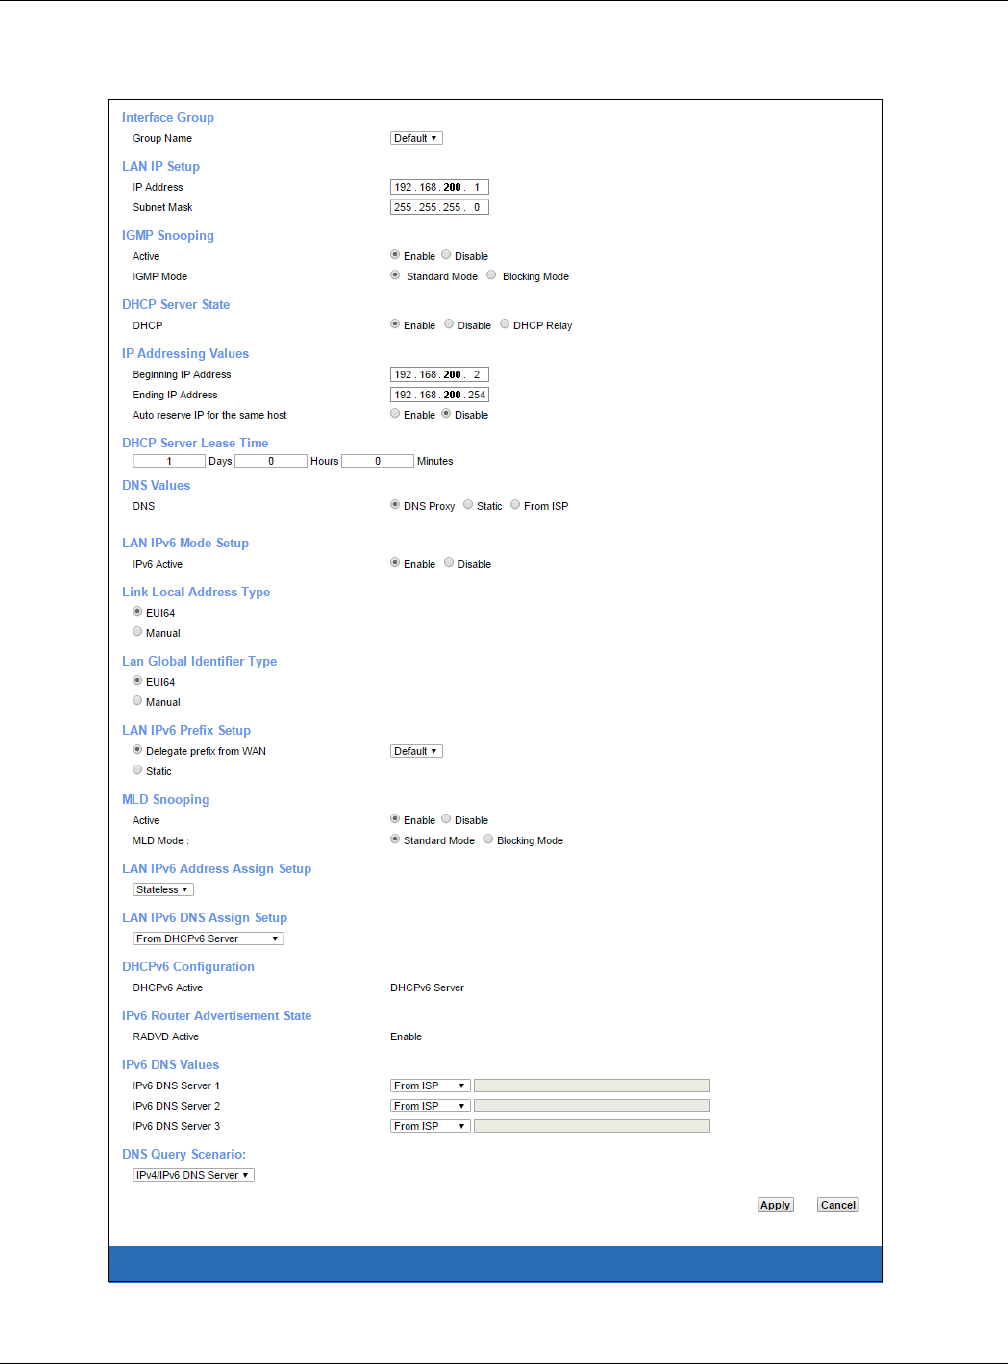Open the IPv4/IPv6 DNS Server dropdown
Viewport: 1008px width, 1364px height.
pyautogui.click(x=194, y=1175)
